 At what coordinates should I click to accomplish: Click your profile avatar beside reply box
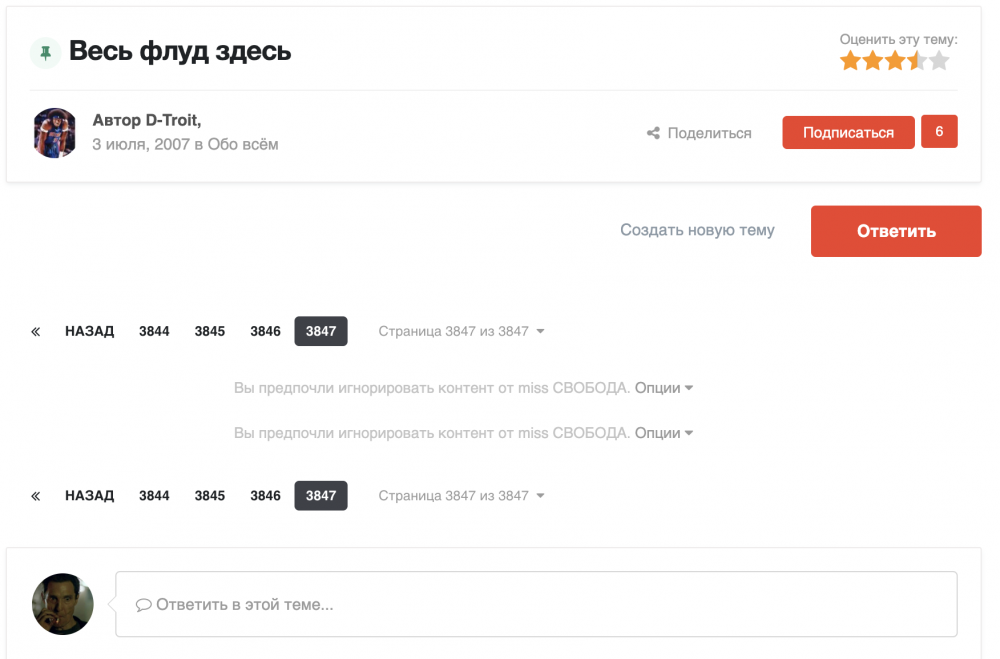(x=63, y=604)
